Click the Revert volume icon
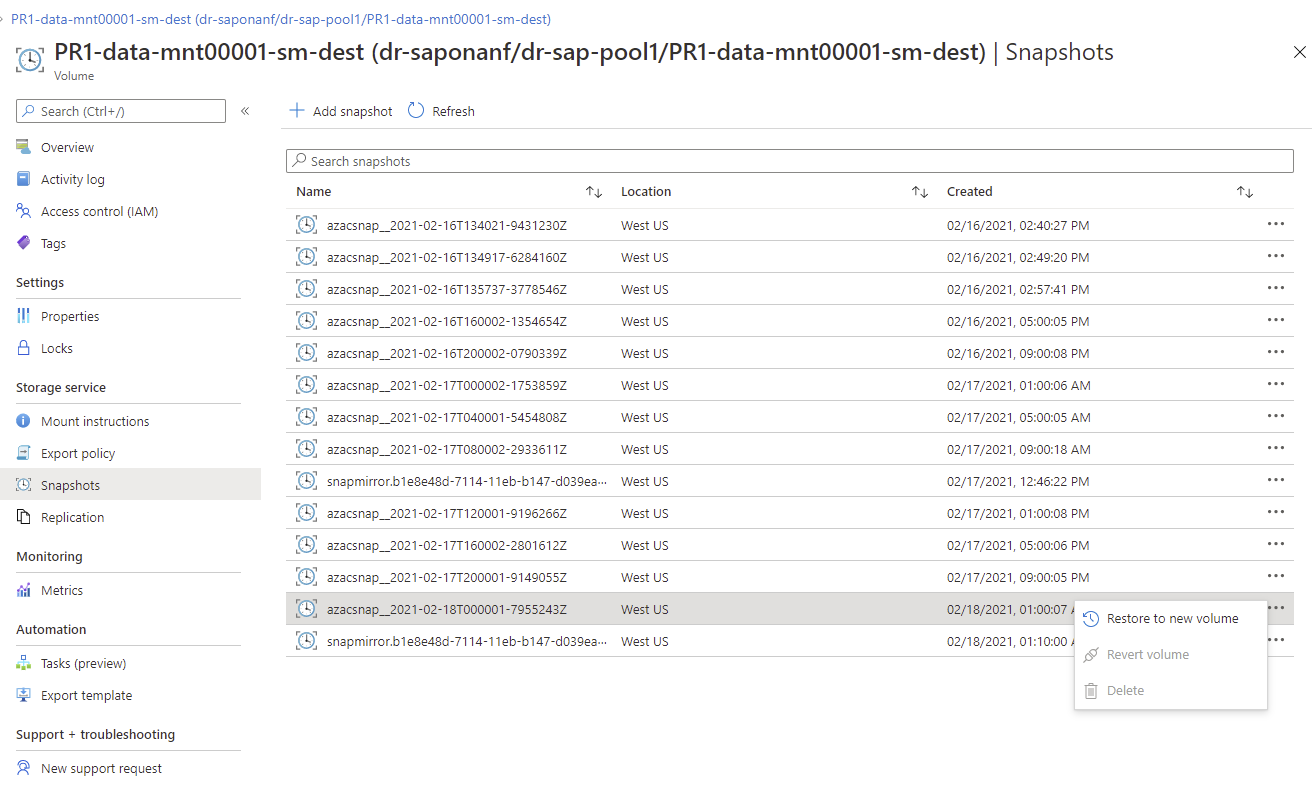Viewport: 1312px width, 800px height. click(1091, 655)
